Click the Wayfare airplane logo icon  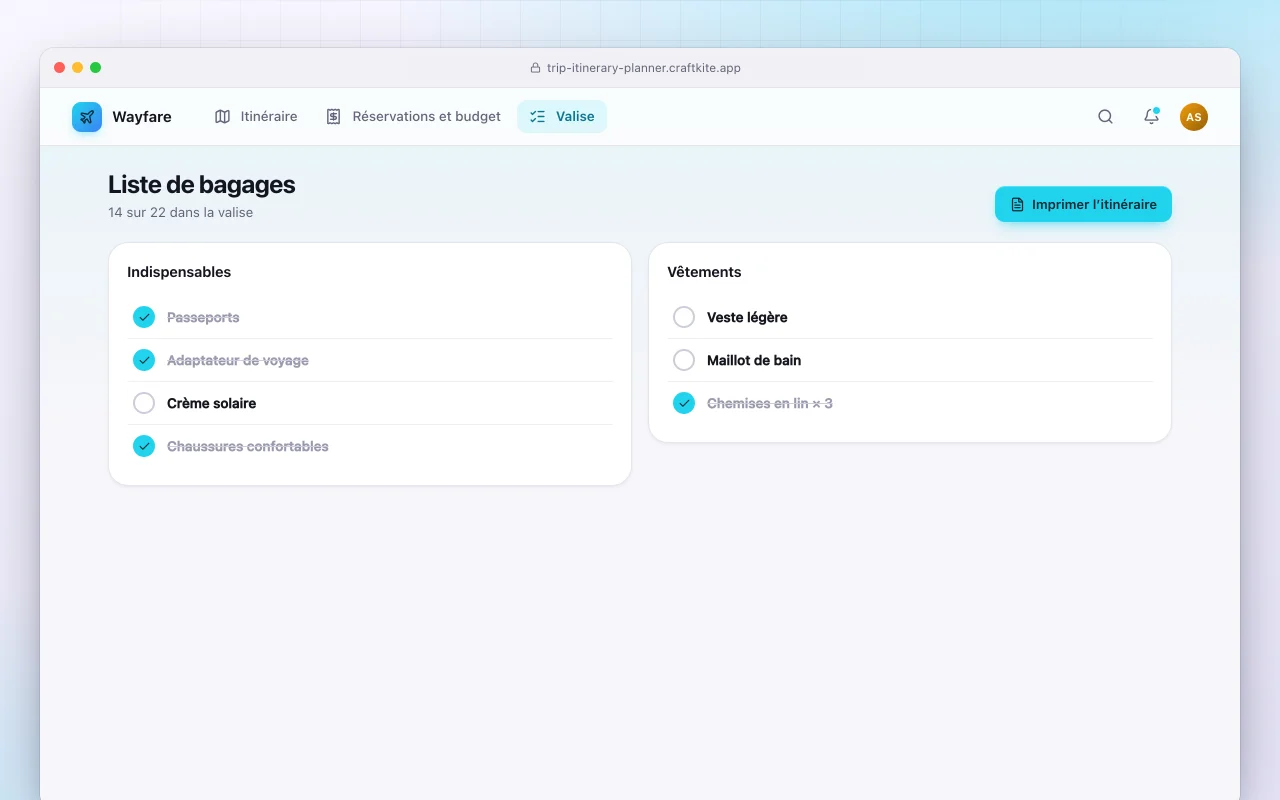point(87,117)
